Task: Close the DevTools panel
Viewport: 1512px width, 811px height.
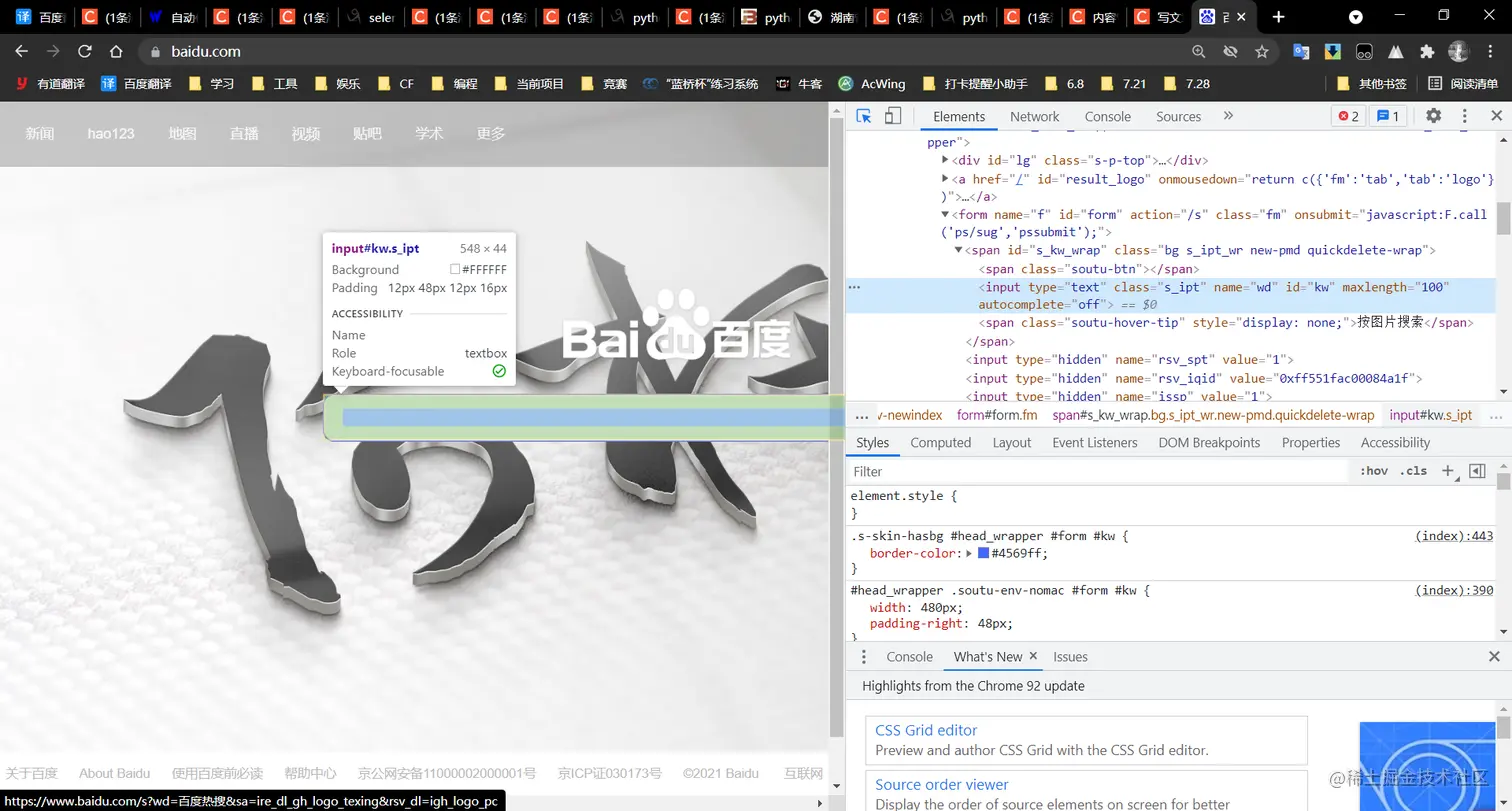Action: click(x=1496, y=116)
